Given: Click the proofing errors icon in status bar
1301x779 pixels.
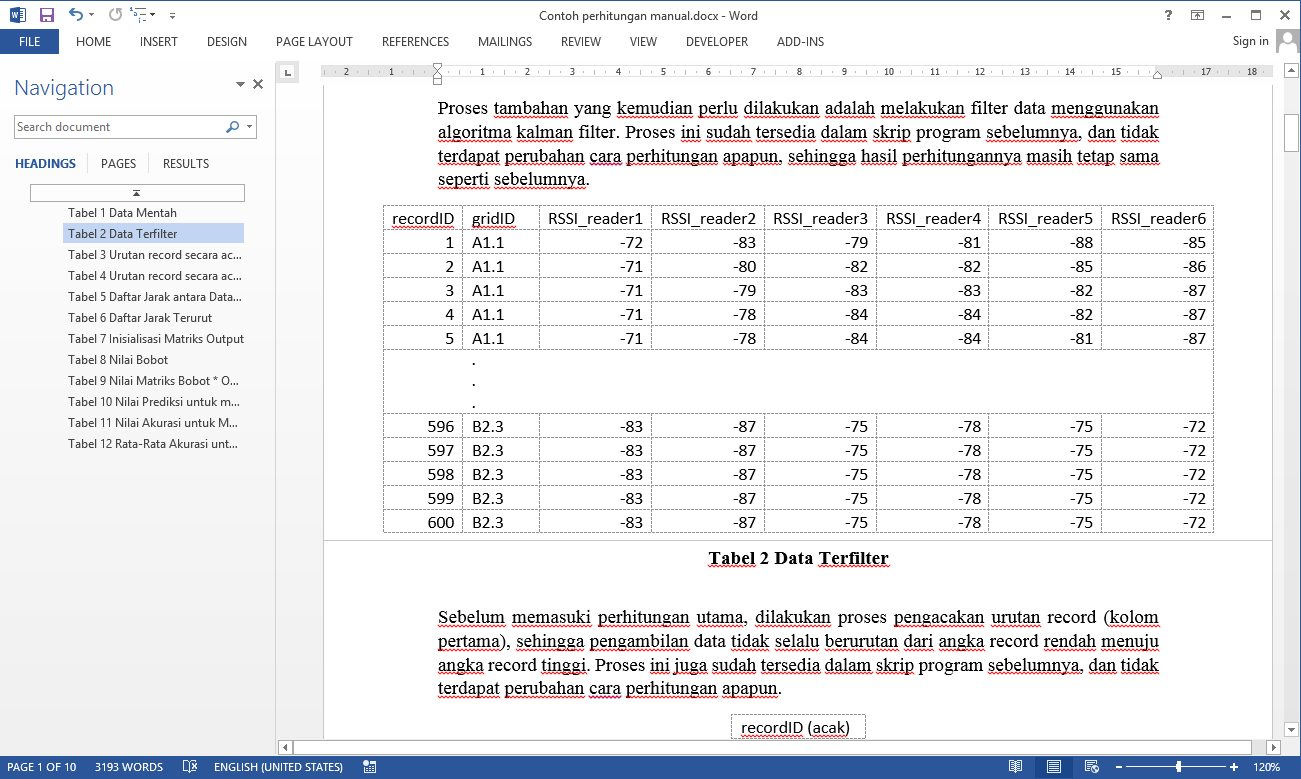Looking at the screenshot, I should pyautogui.click(x=190, y=767).
